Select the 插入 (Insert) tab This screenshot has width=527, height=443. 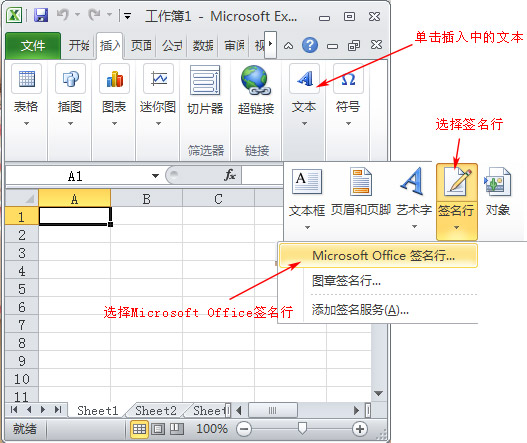point(110,45)
